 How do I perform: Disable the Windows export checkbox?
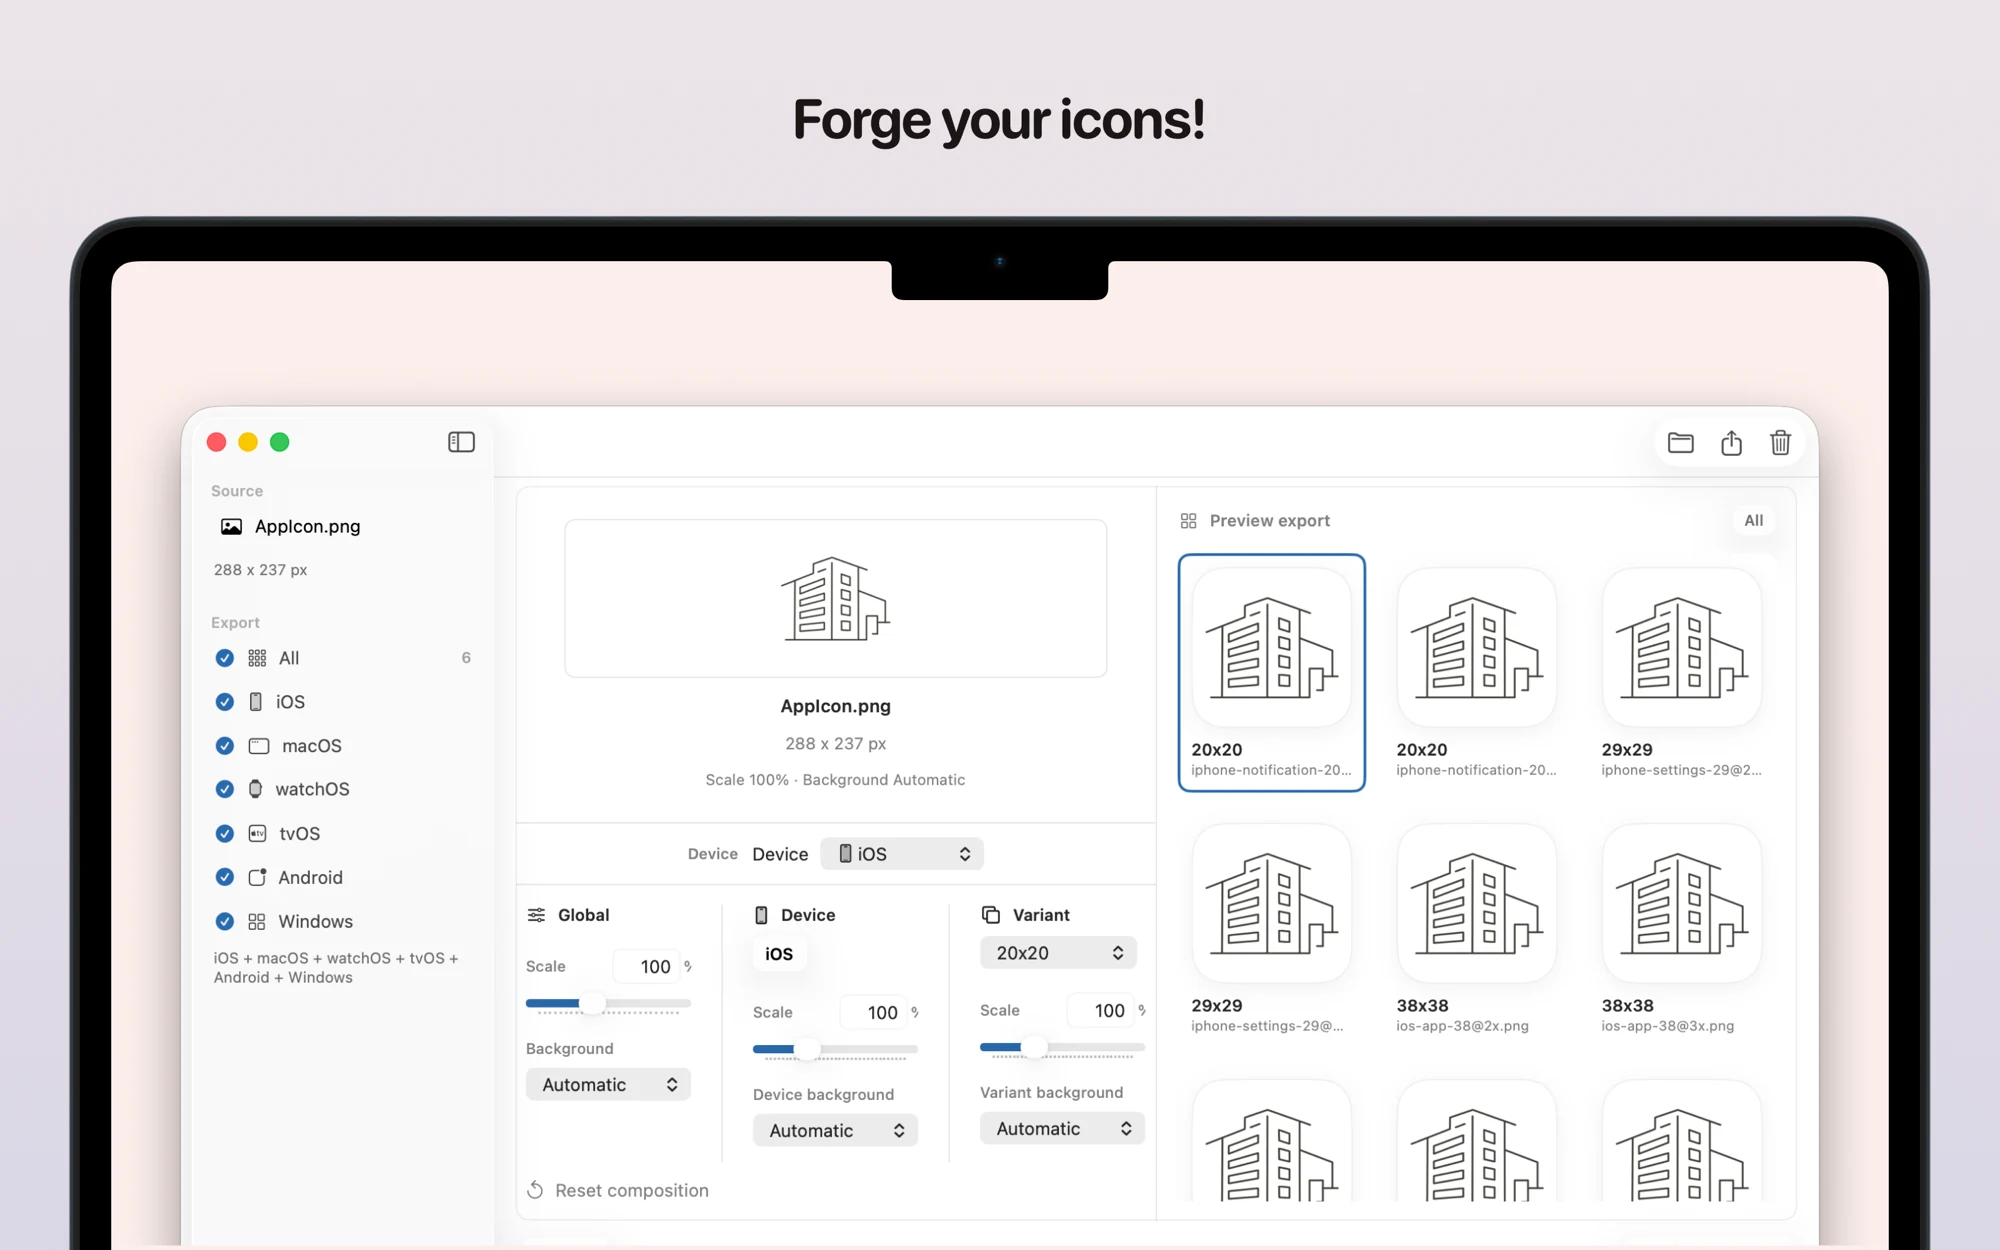(225, 921)
